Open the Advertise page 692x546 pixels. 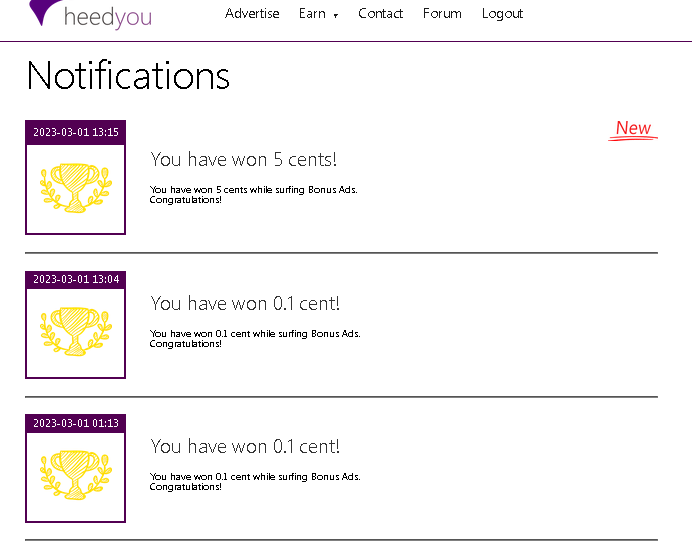252,14
